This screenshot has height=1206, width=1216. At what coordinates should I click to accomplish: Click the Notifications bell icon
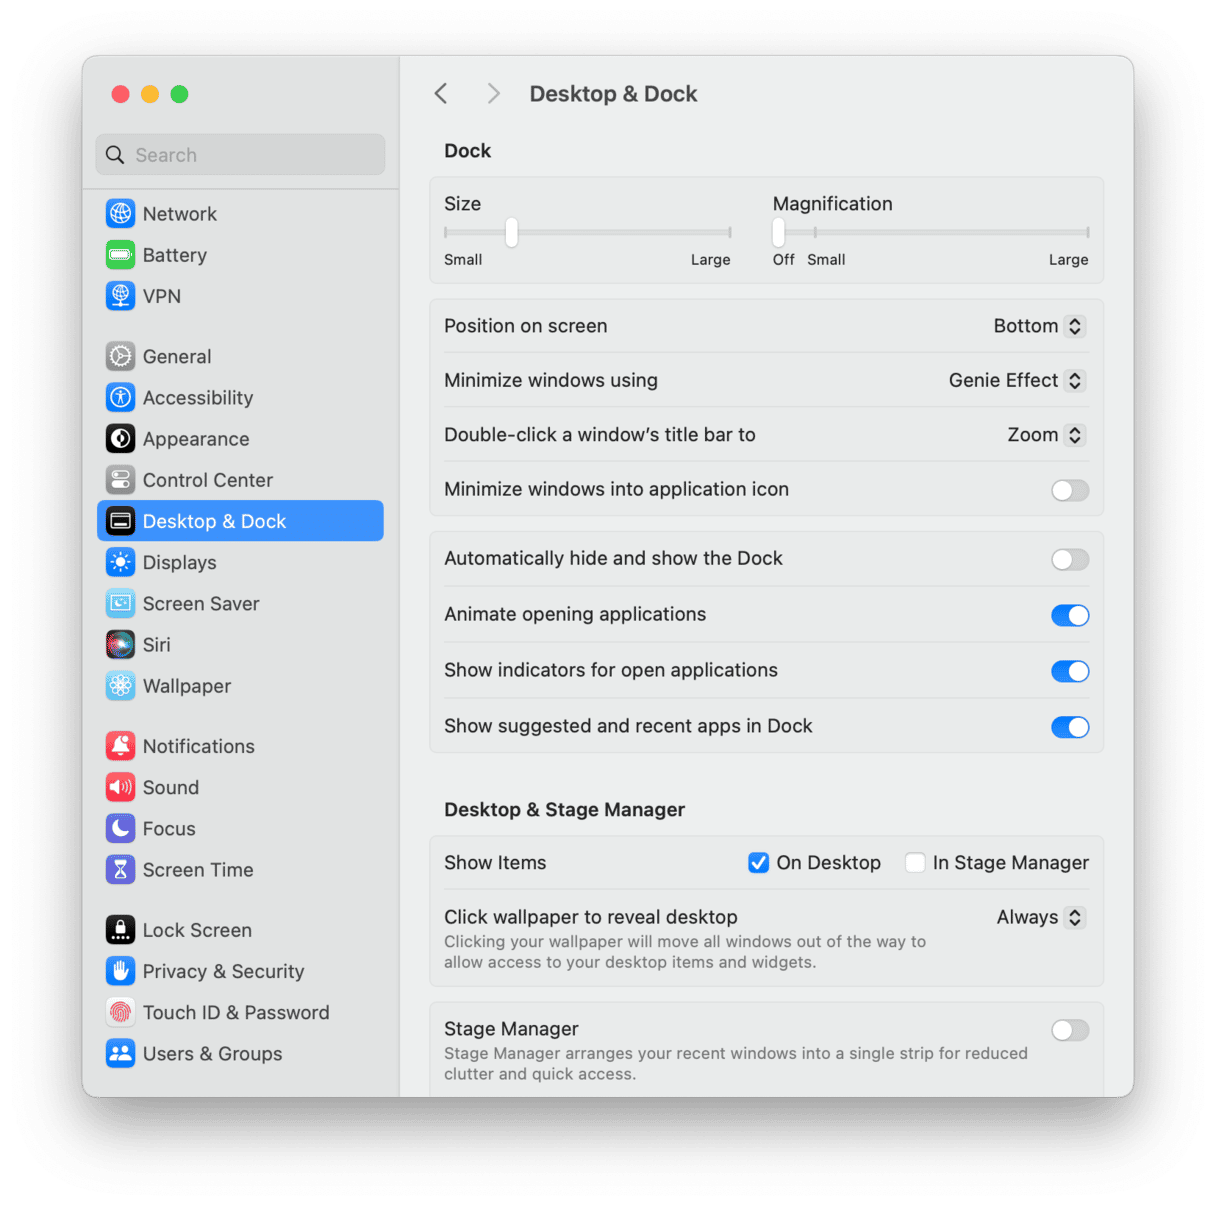point(120,746)
